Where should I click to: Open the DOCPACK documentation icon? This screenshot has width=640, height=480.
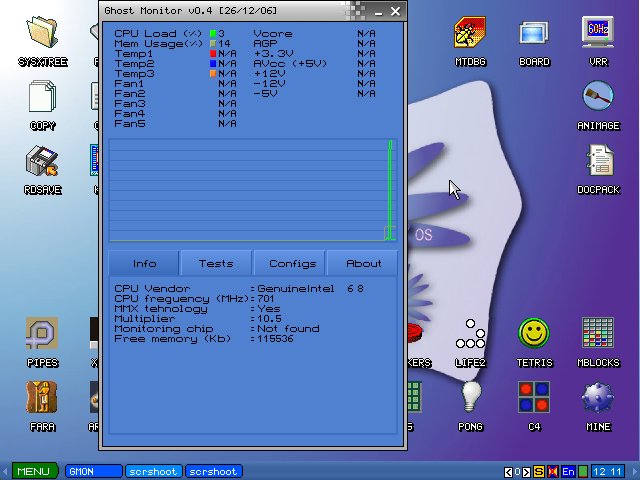pos(598,162)
